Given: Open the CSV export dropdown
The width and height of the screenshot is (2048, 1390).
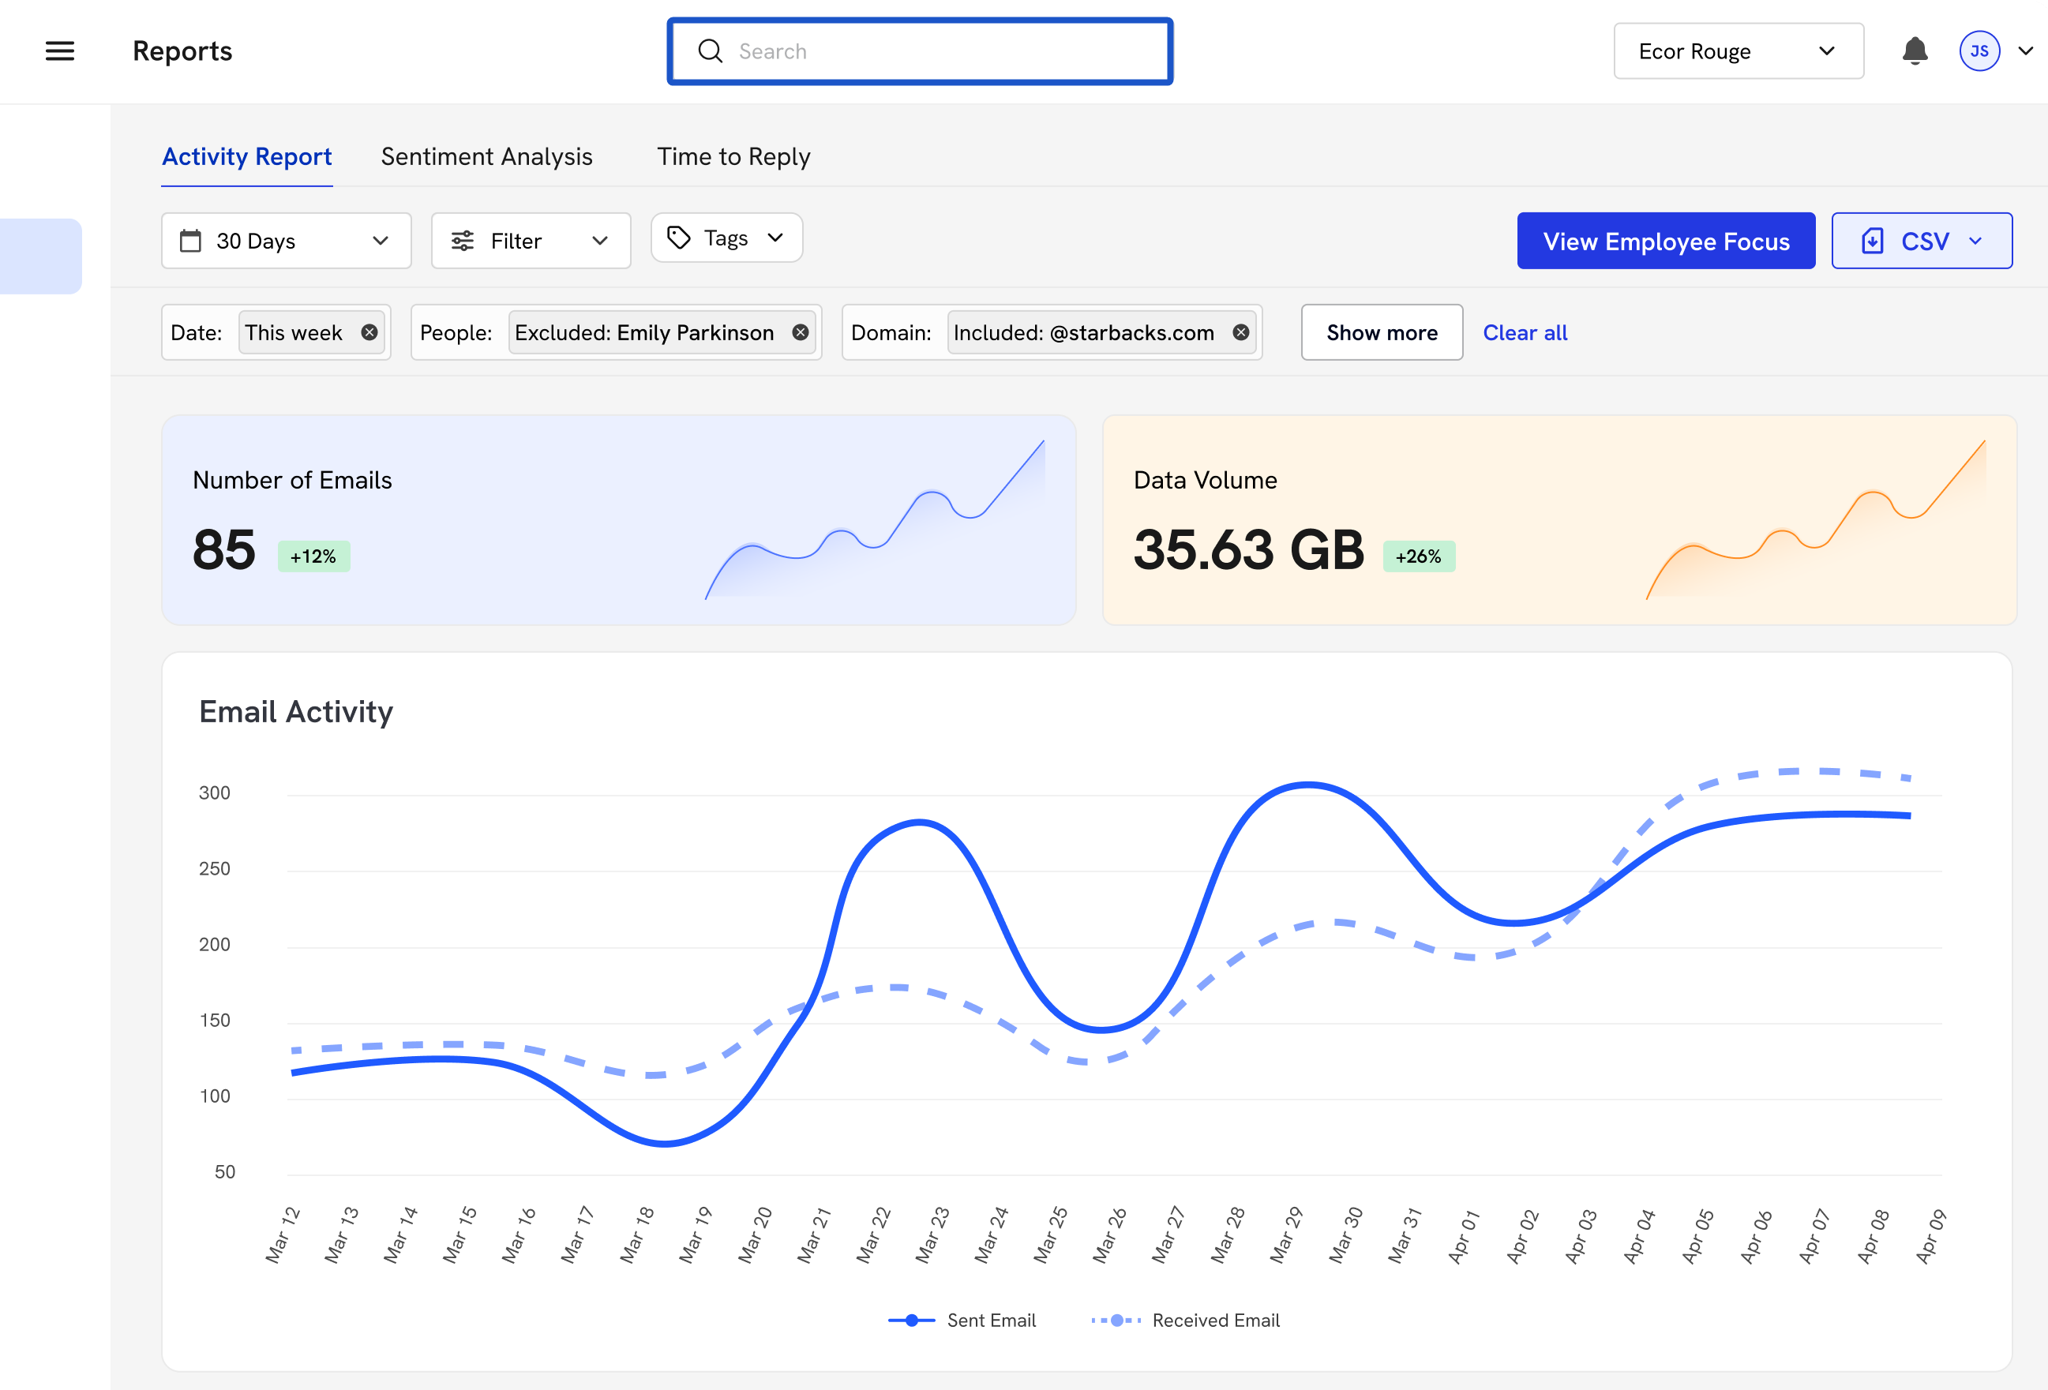Looking at the screenshot, I should click(1921, 241).
